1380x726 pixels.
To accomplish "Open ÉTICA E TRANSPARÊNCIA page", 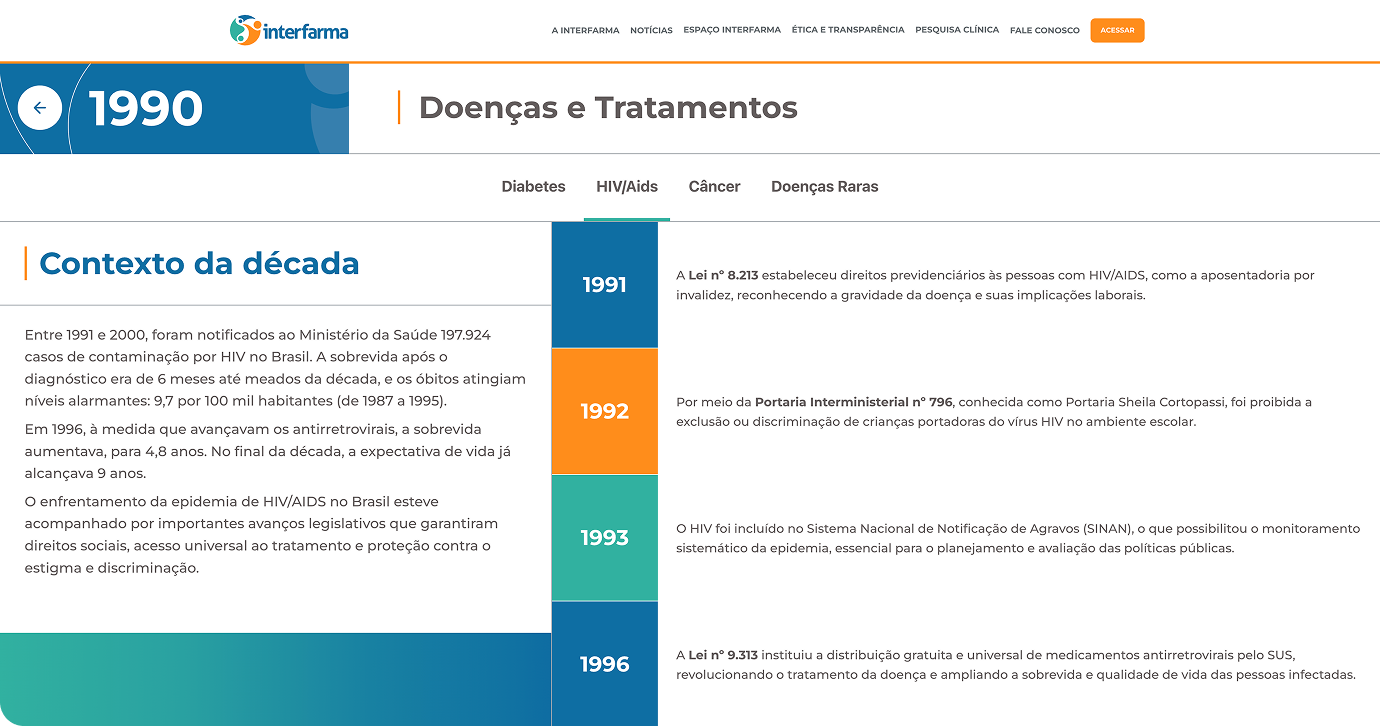I will [x=848, y=30].
